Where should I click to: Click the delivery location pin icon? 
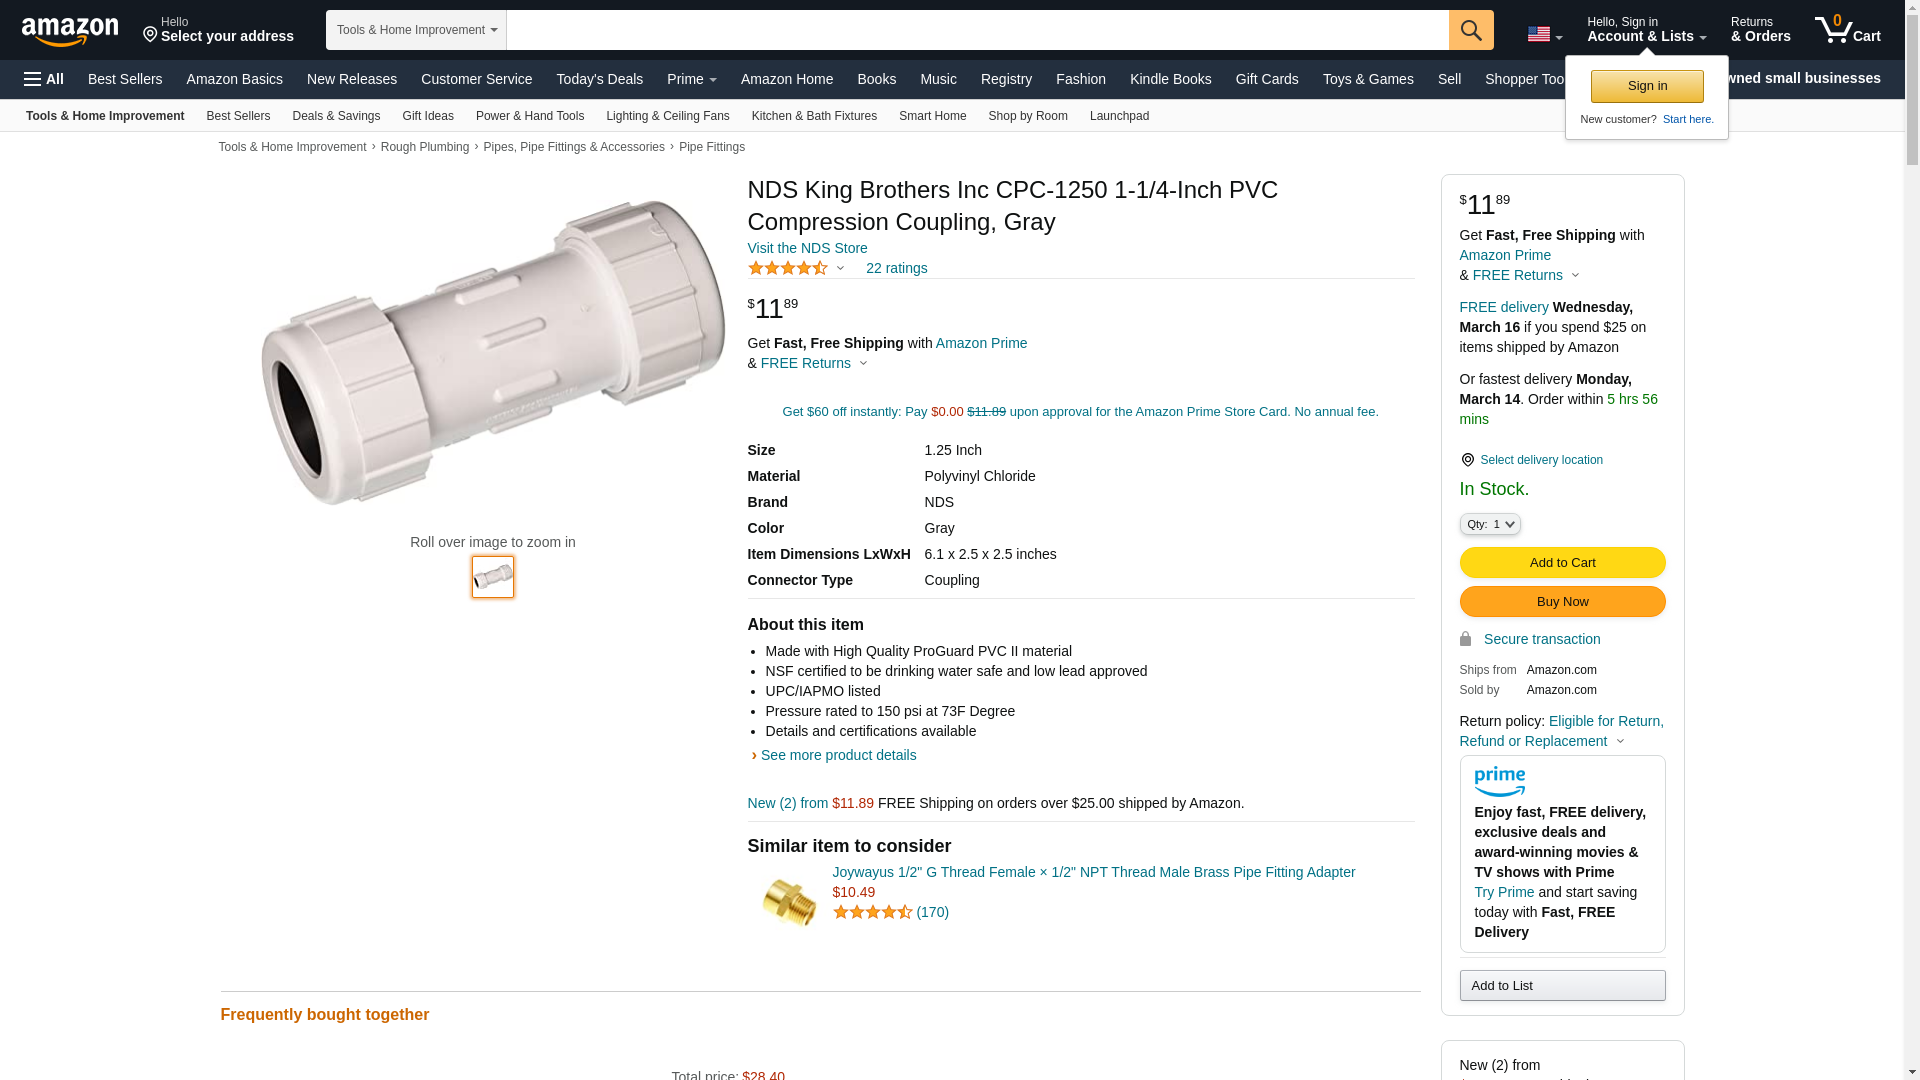(1467, 460)
